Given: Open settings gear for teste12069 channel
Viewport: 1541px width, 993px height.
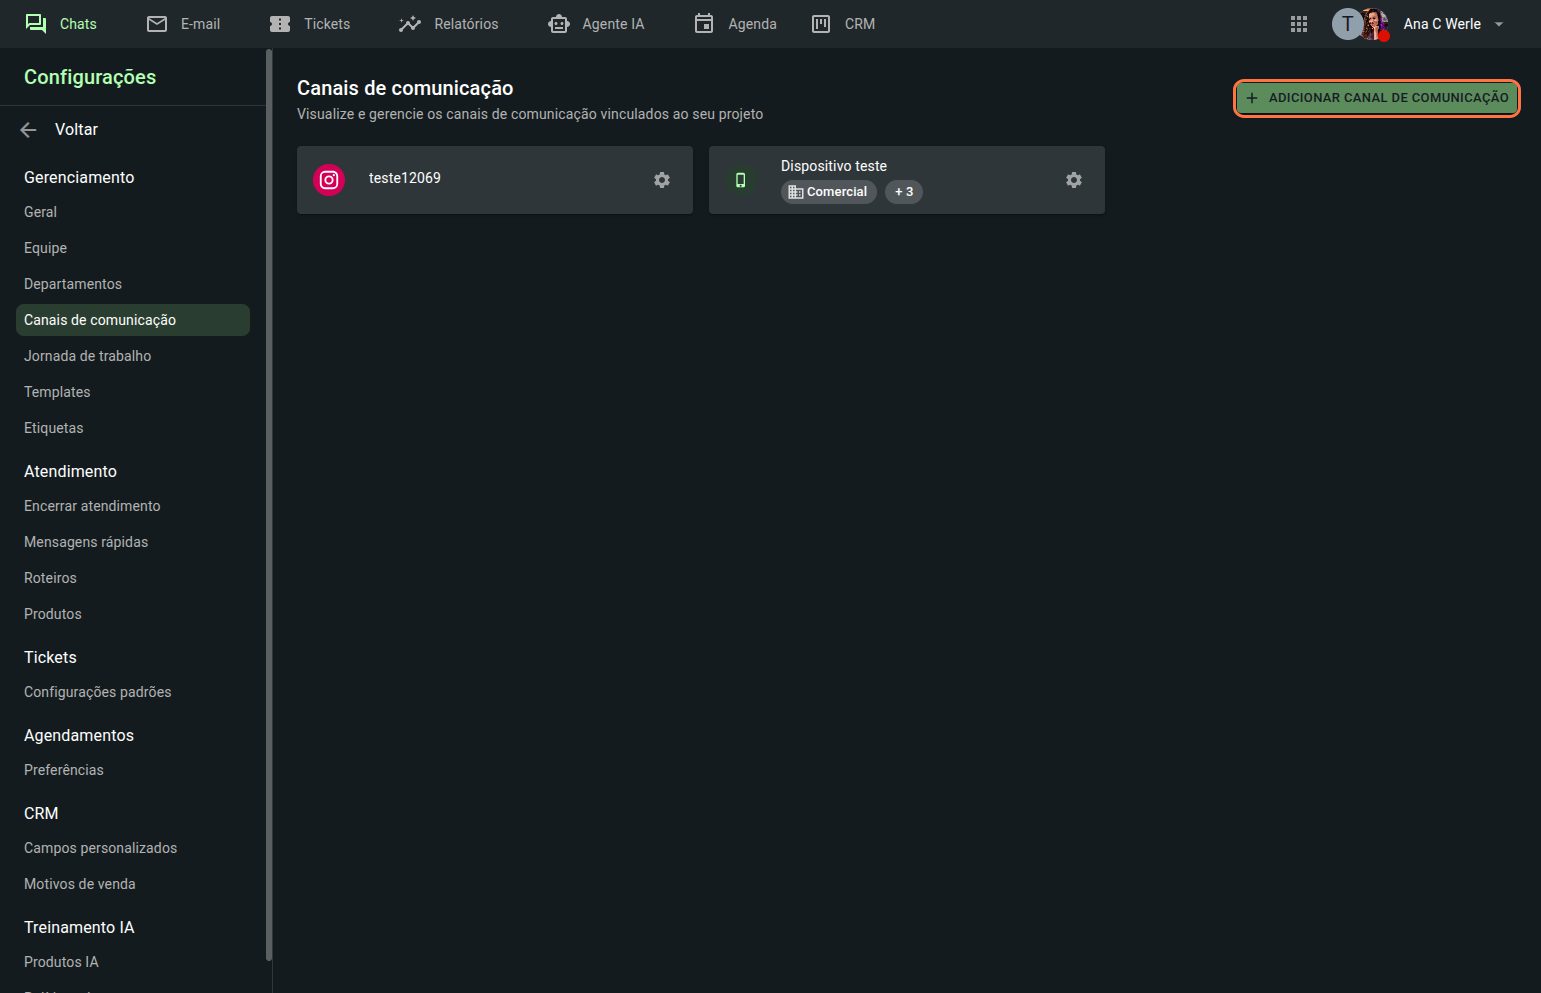Looking at the screenshot, I should 662,180.
